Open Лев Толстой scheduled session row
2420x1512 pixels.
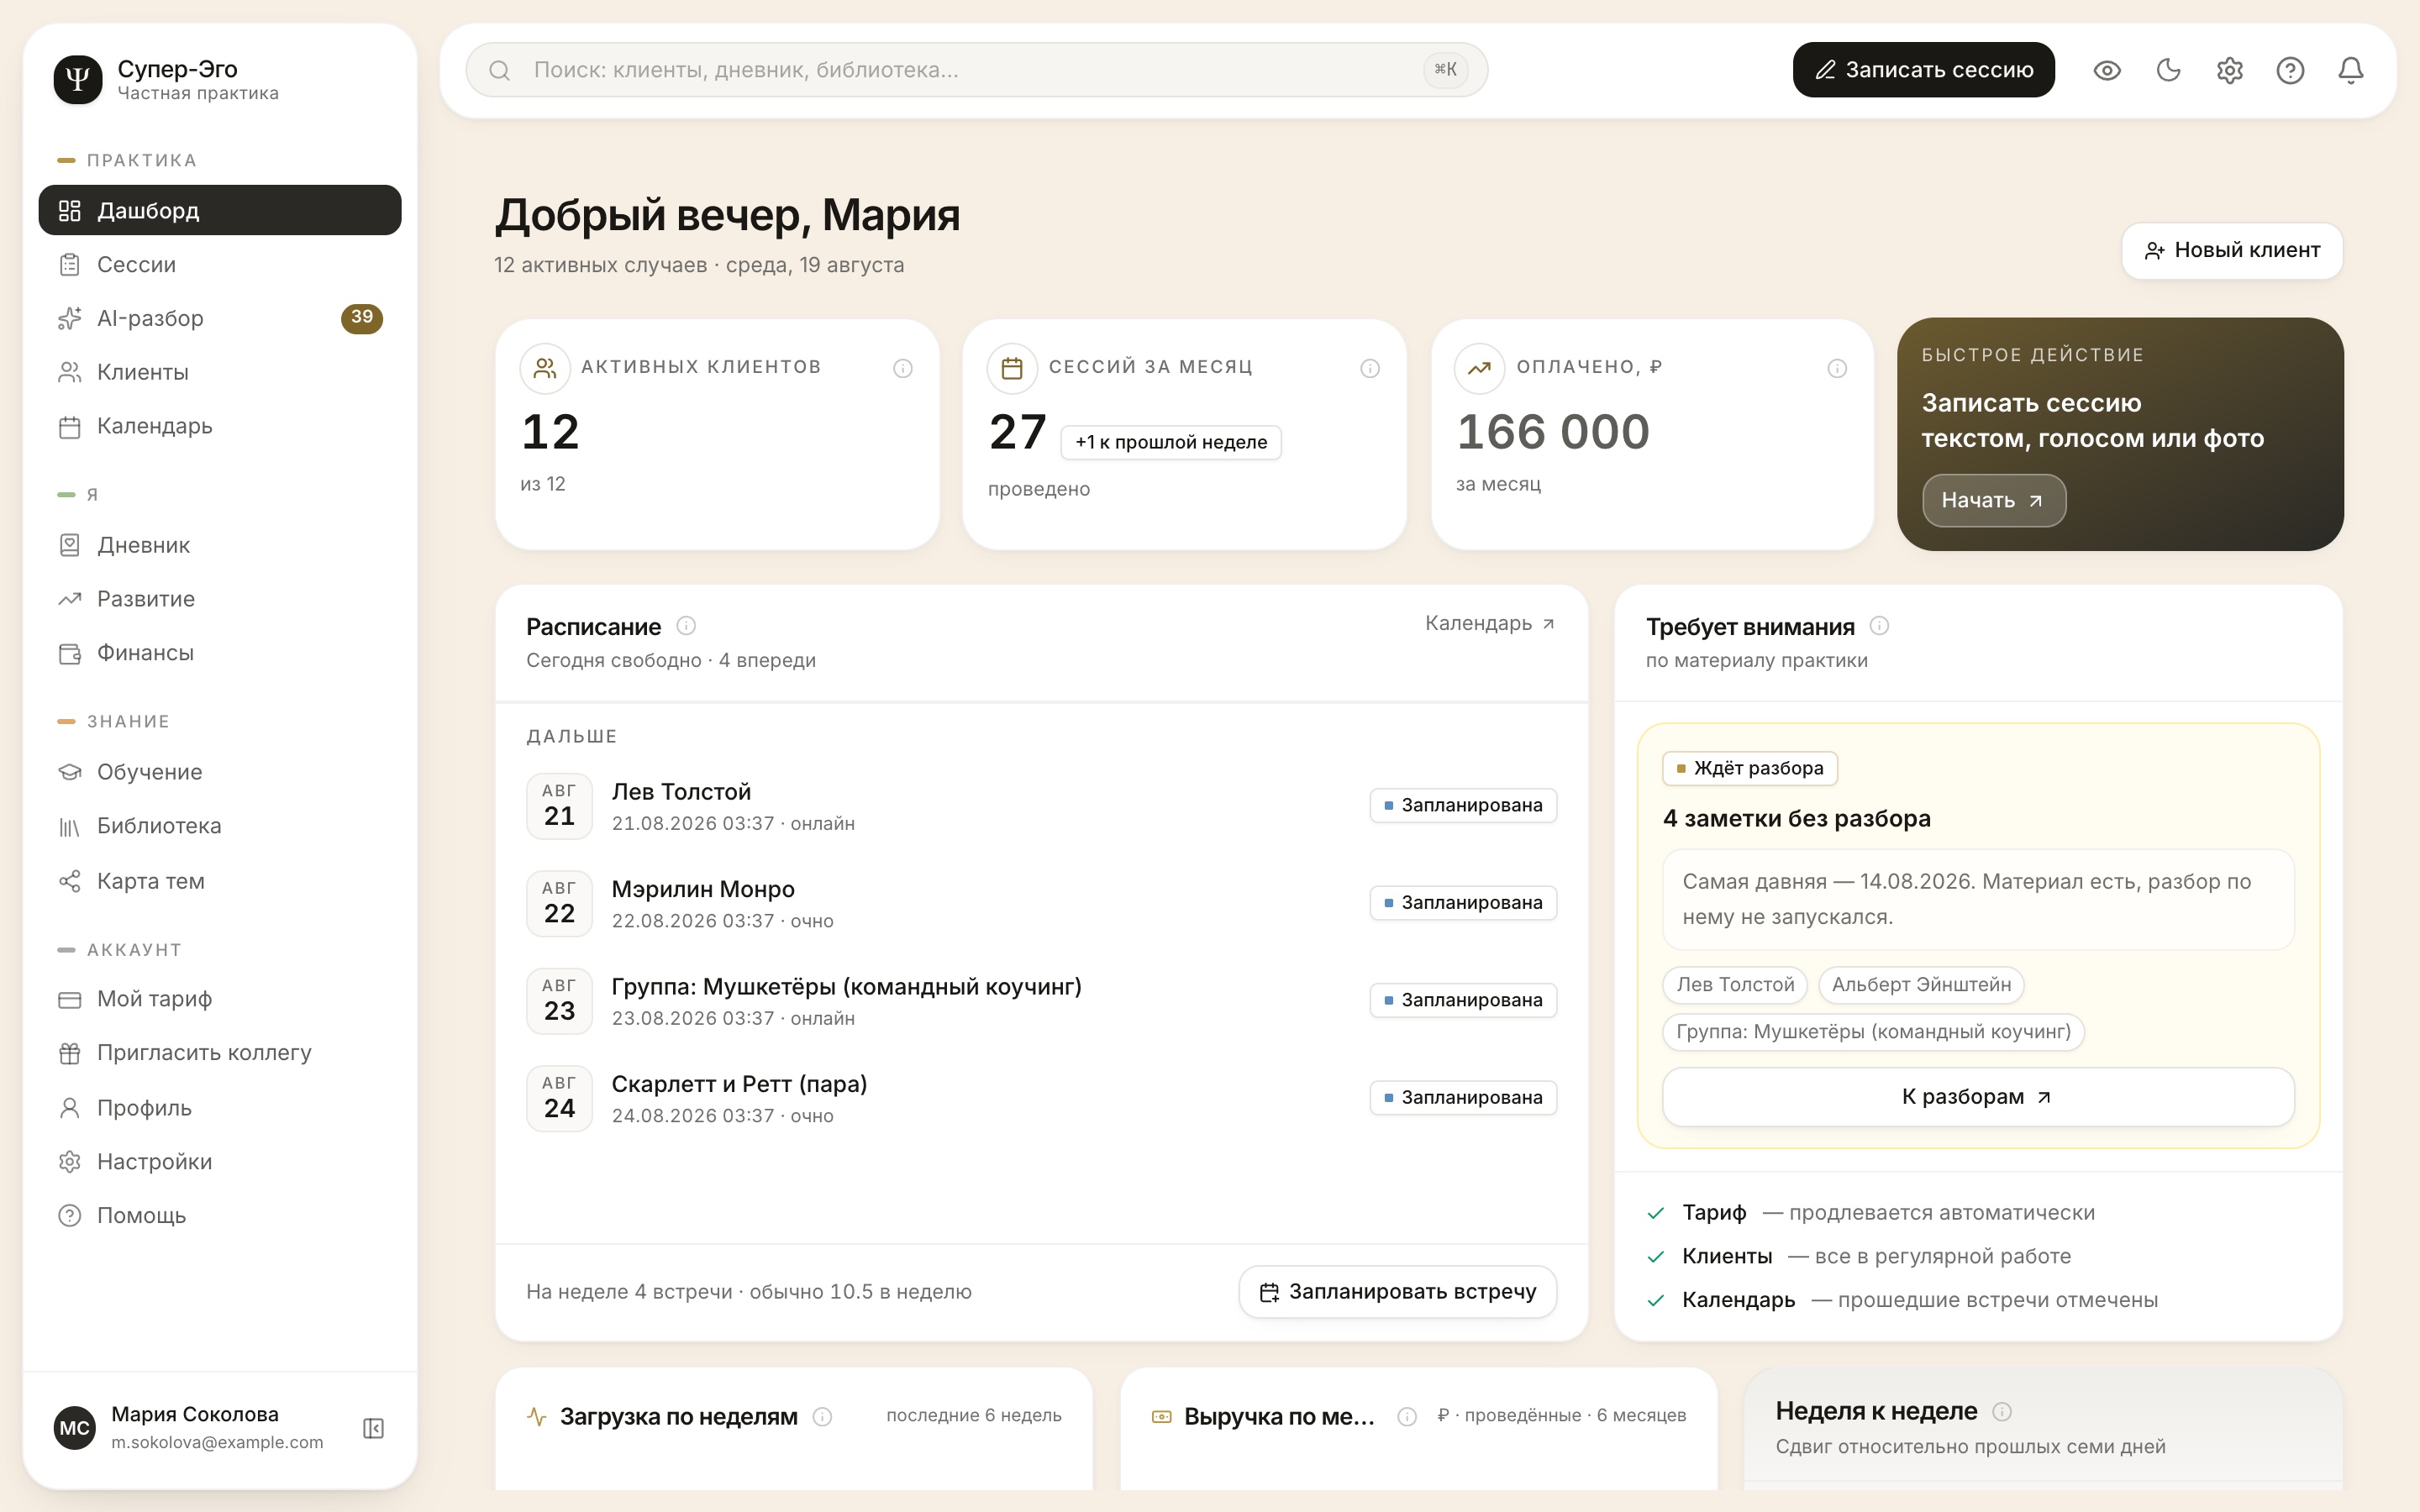[1041, 806]
